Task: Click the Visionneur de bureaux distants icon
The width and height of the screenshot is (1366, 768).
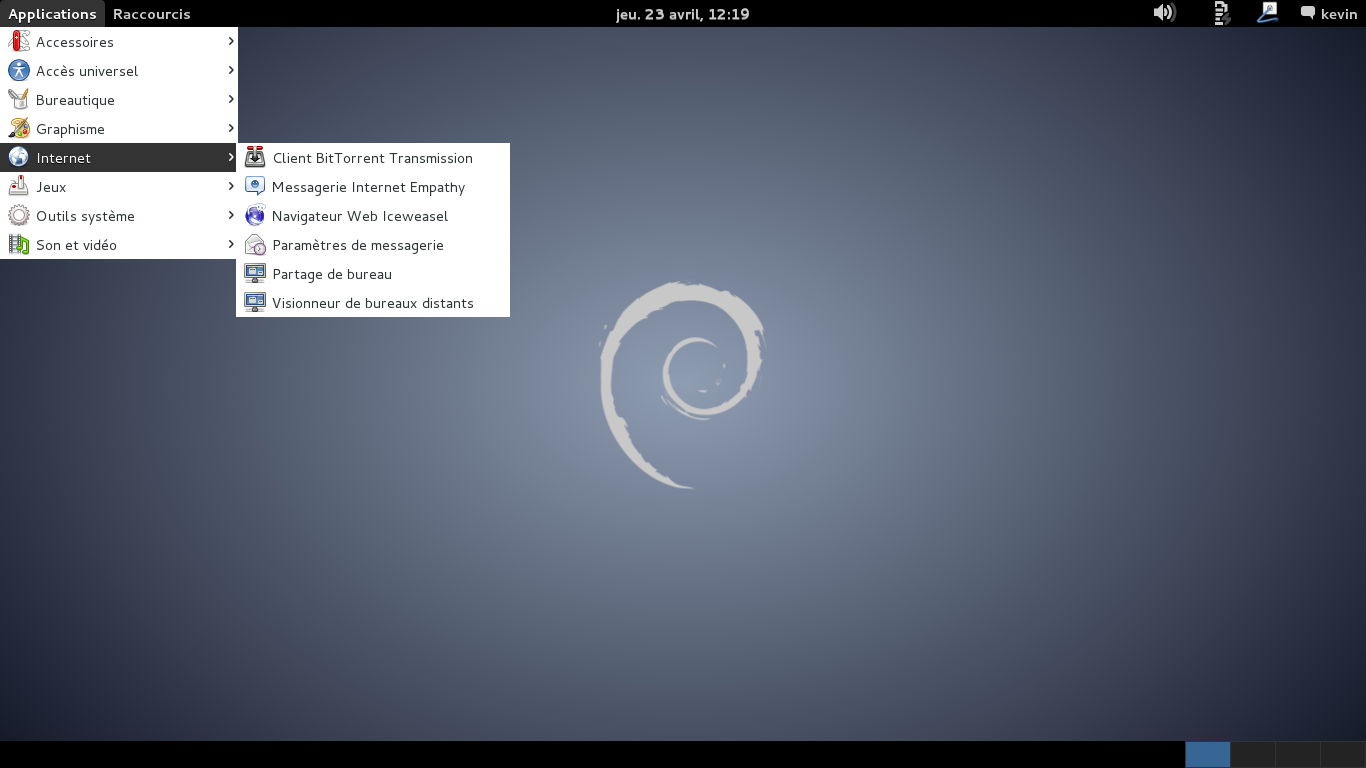Action: coord(255,303)
